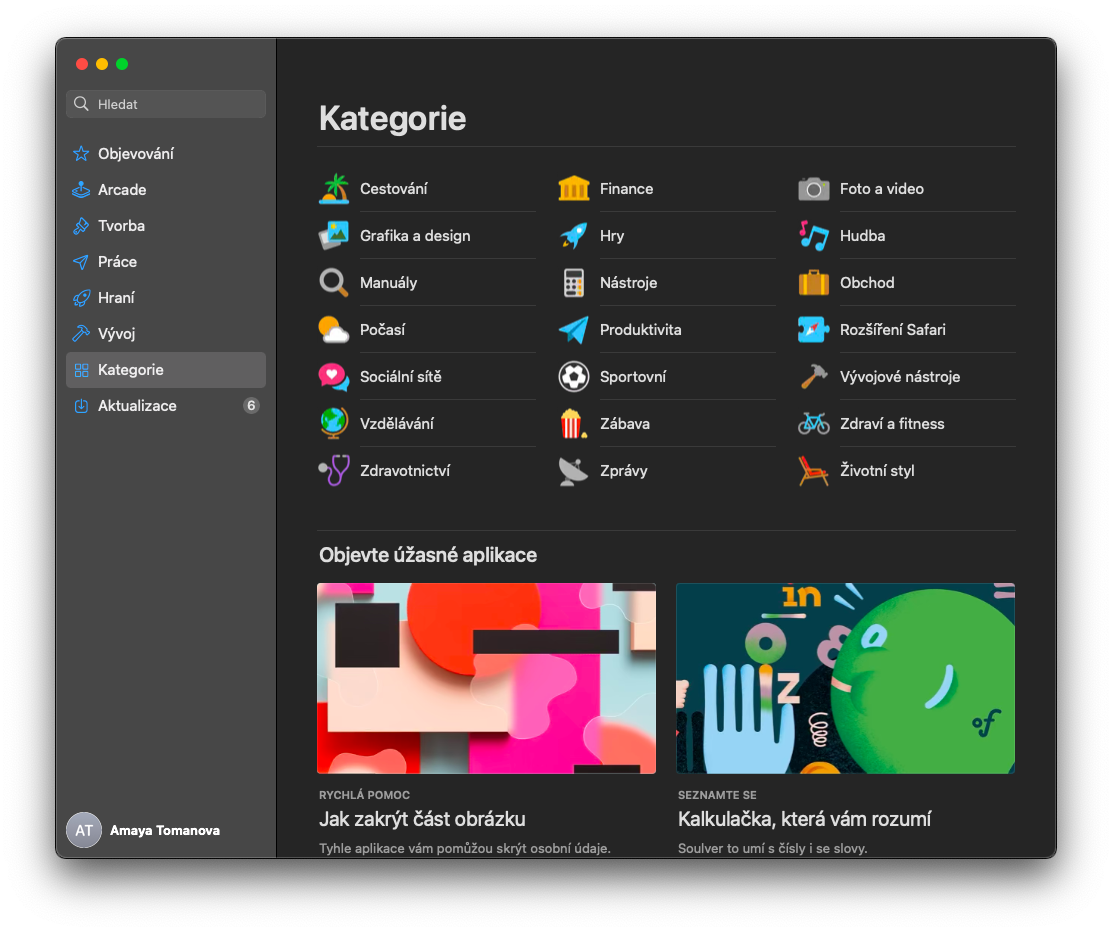This screenshot has height=932, width=1112.
Task: Go to Aktualizace in the sidebar
Action: [x=137, y=406]
